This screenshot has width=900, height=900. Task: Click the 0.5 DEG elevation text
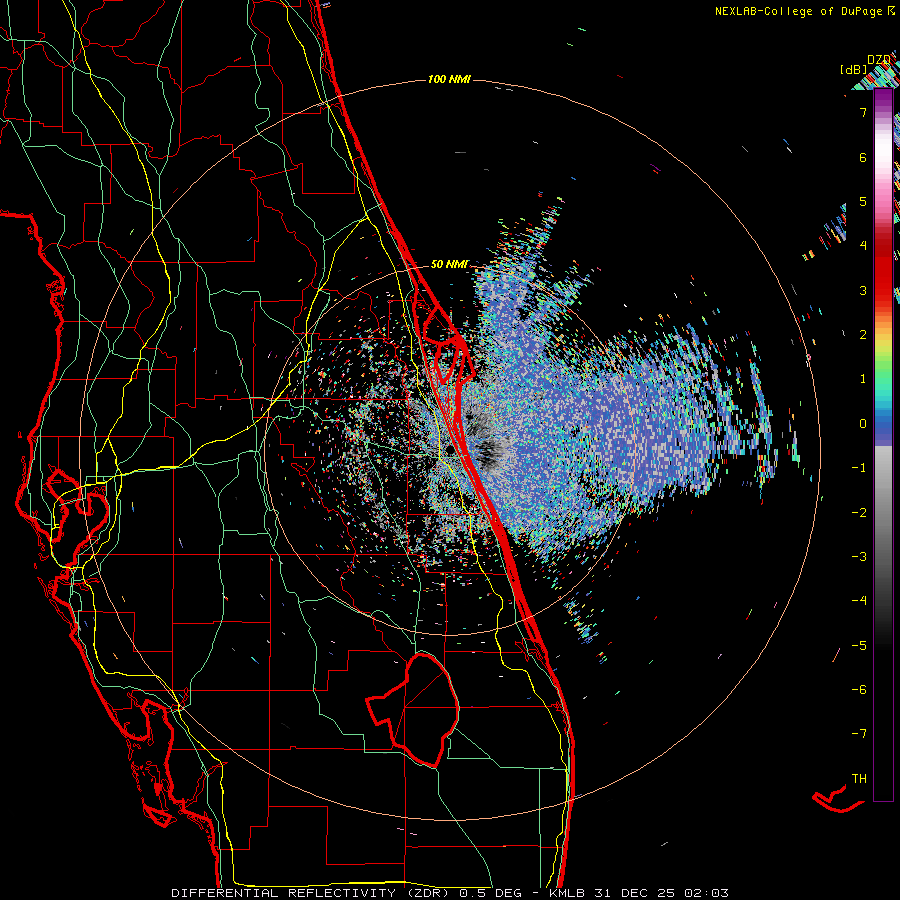point(491,893)
